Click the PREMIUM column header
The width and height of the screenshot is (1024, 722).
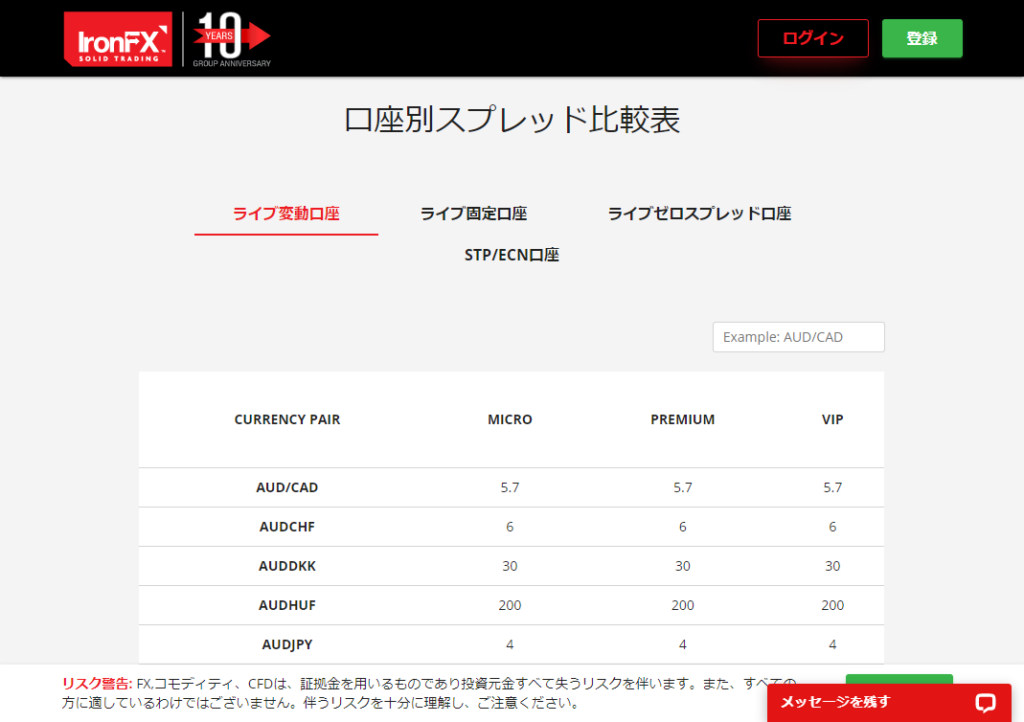[x=682, y=420]
